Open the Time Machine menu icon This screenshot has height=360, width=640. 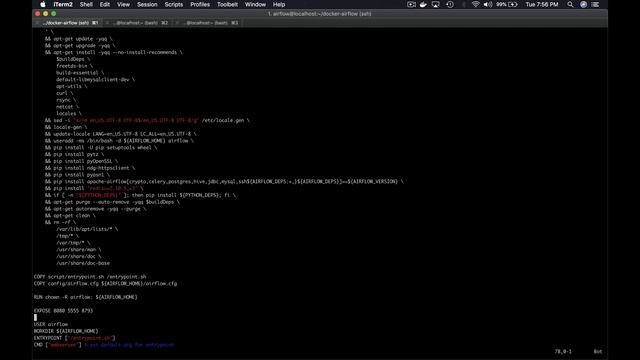[x=450, y=4]
